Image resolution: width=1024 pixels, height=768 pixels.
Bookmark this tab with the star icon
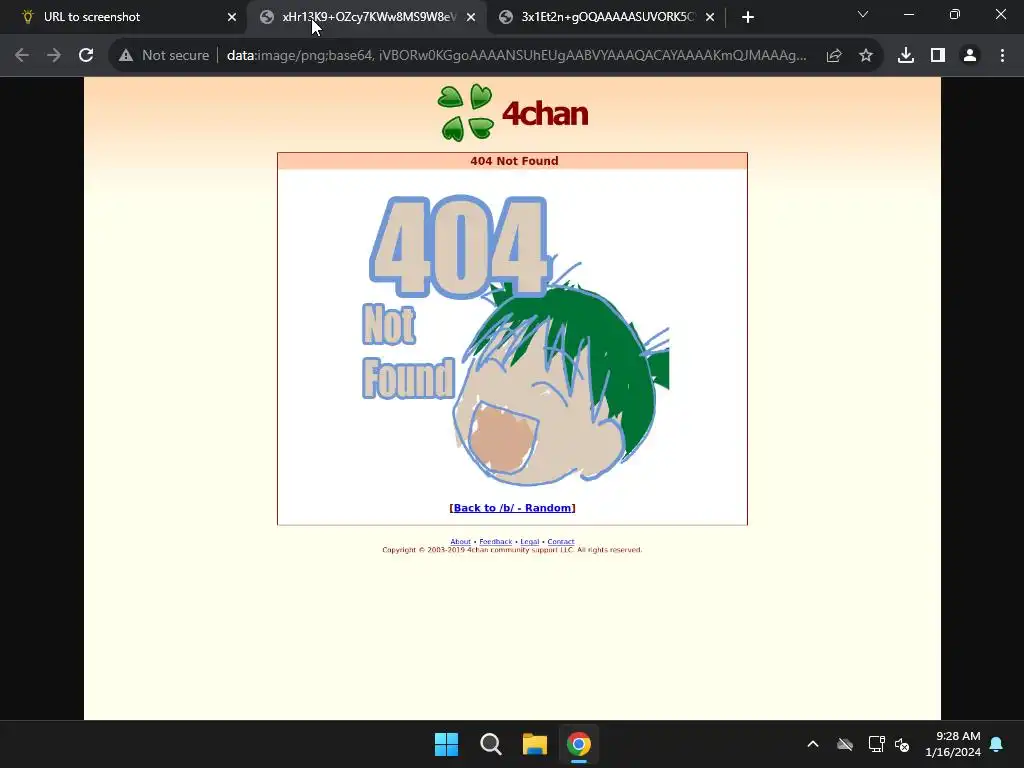tap(866, 56)
